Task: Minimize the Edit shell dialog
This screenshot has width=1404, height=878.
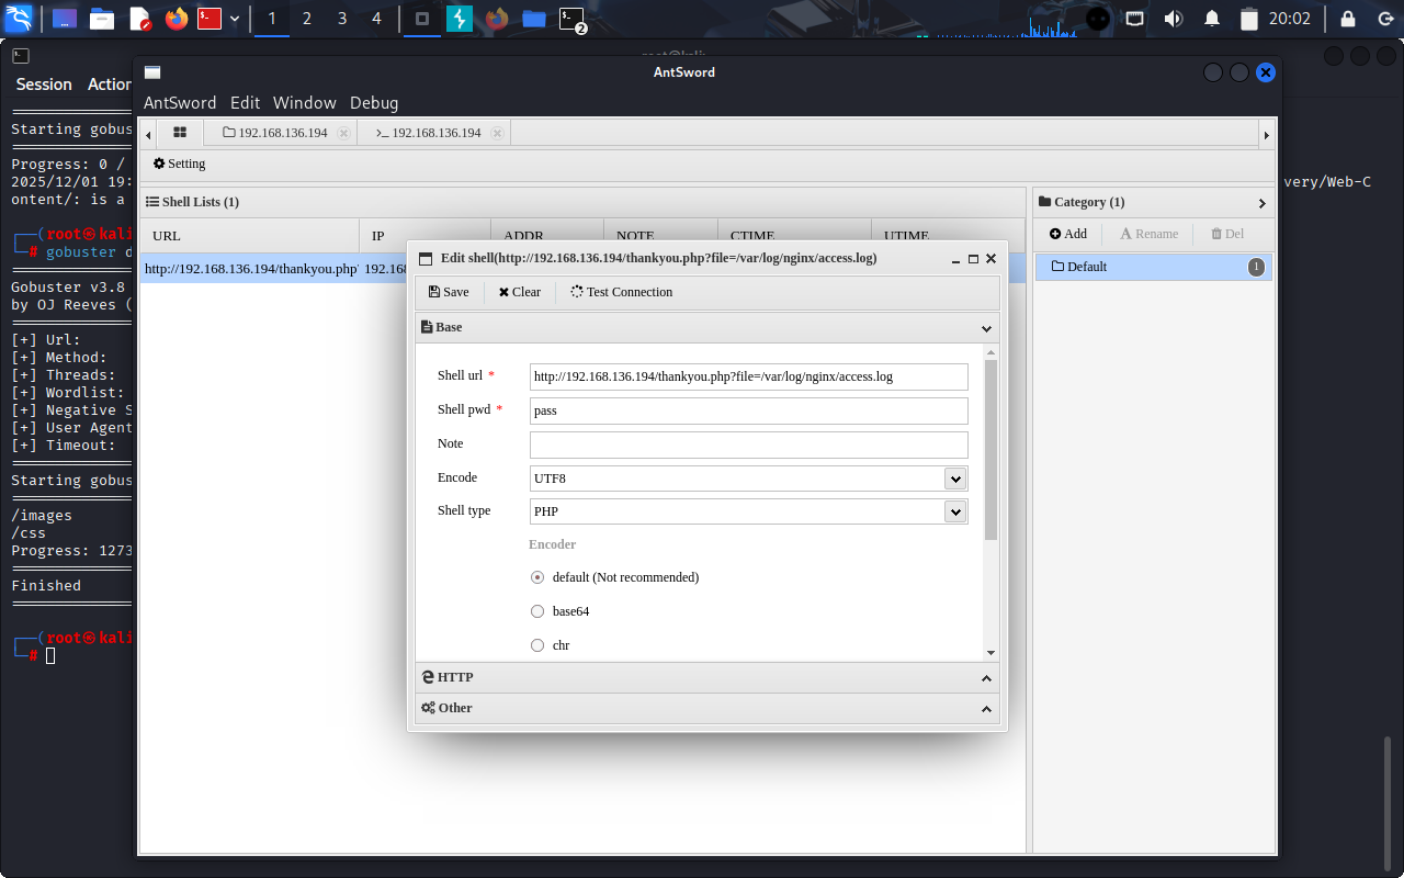Action: 956,259
